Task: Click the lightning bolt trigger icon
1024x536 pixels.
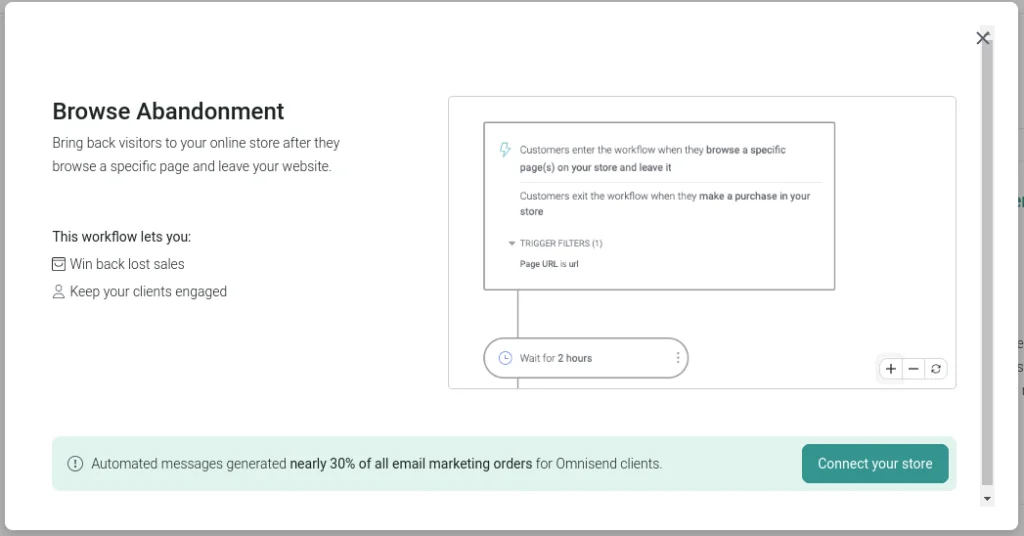Action: [x=505, y=150]
